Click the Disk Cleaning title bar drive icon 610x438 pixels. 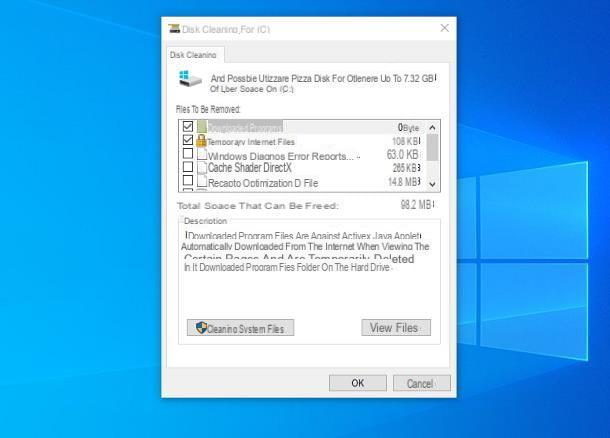(x=174, y=28)
